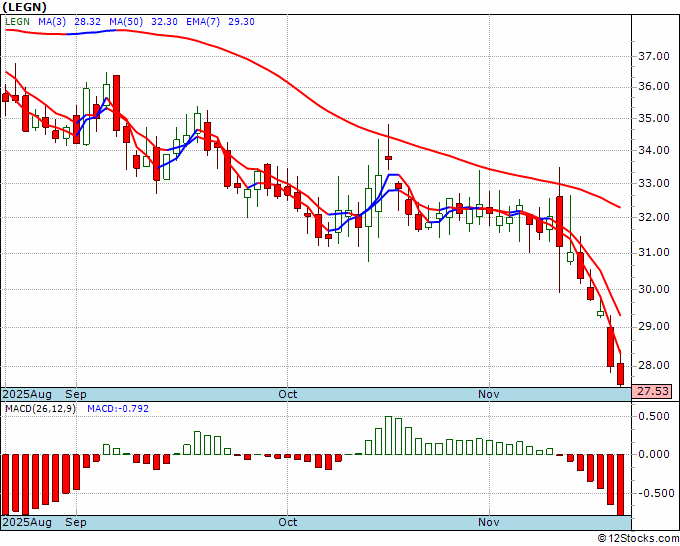
Task: Click the 35.00 price axis label
Action: tap(654, 118)
